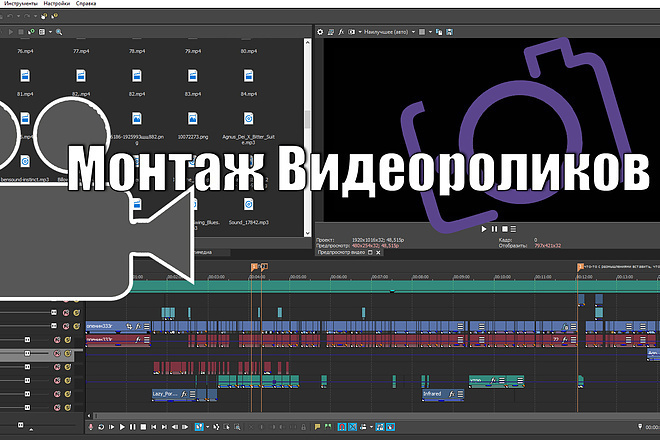This screenshot has width=660, height=440.
Task: Undock the Предпросмотр видео window
Action: point(370,253)
